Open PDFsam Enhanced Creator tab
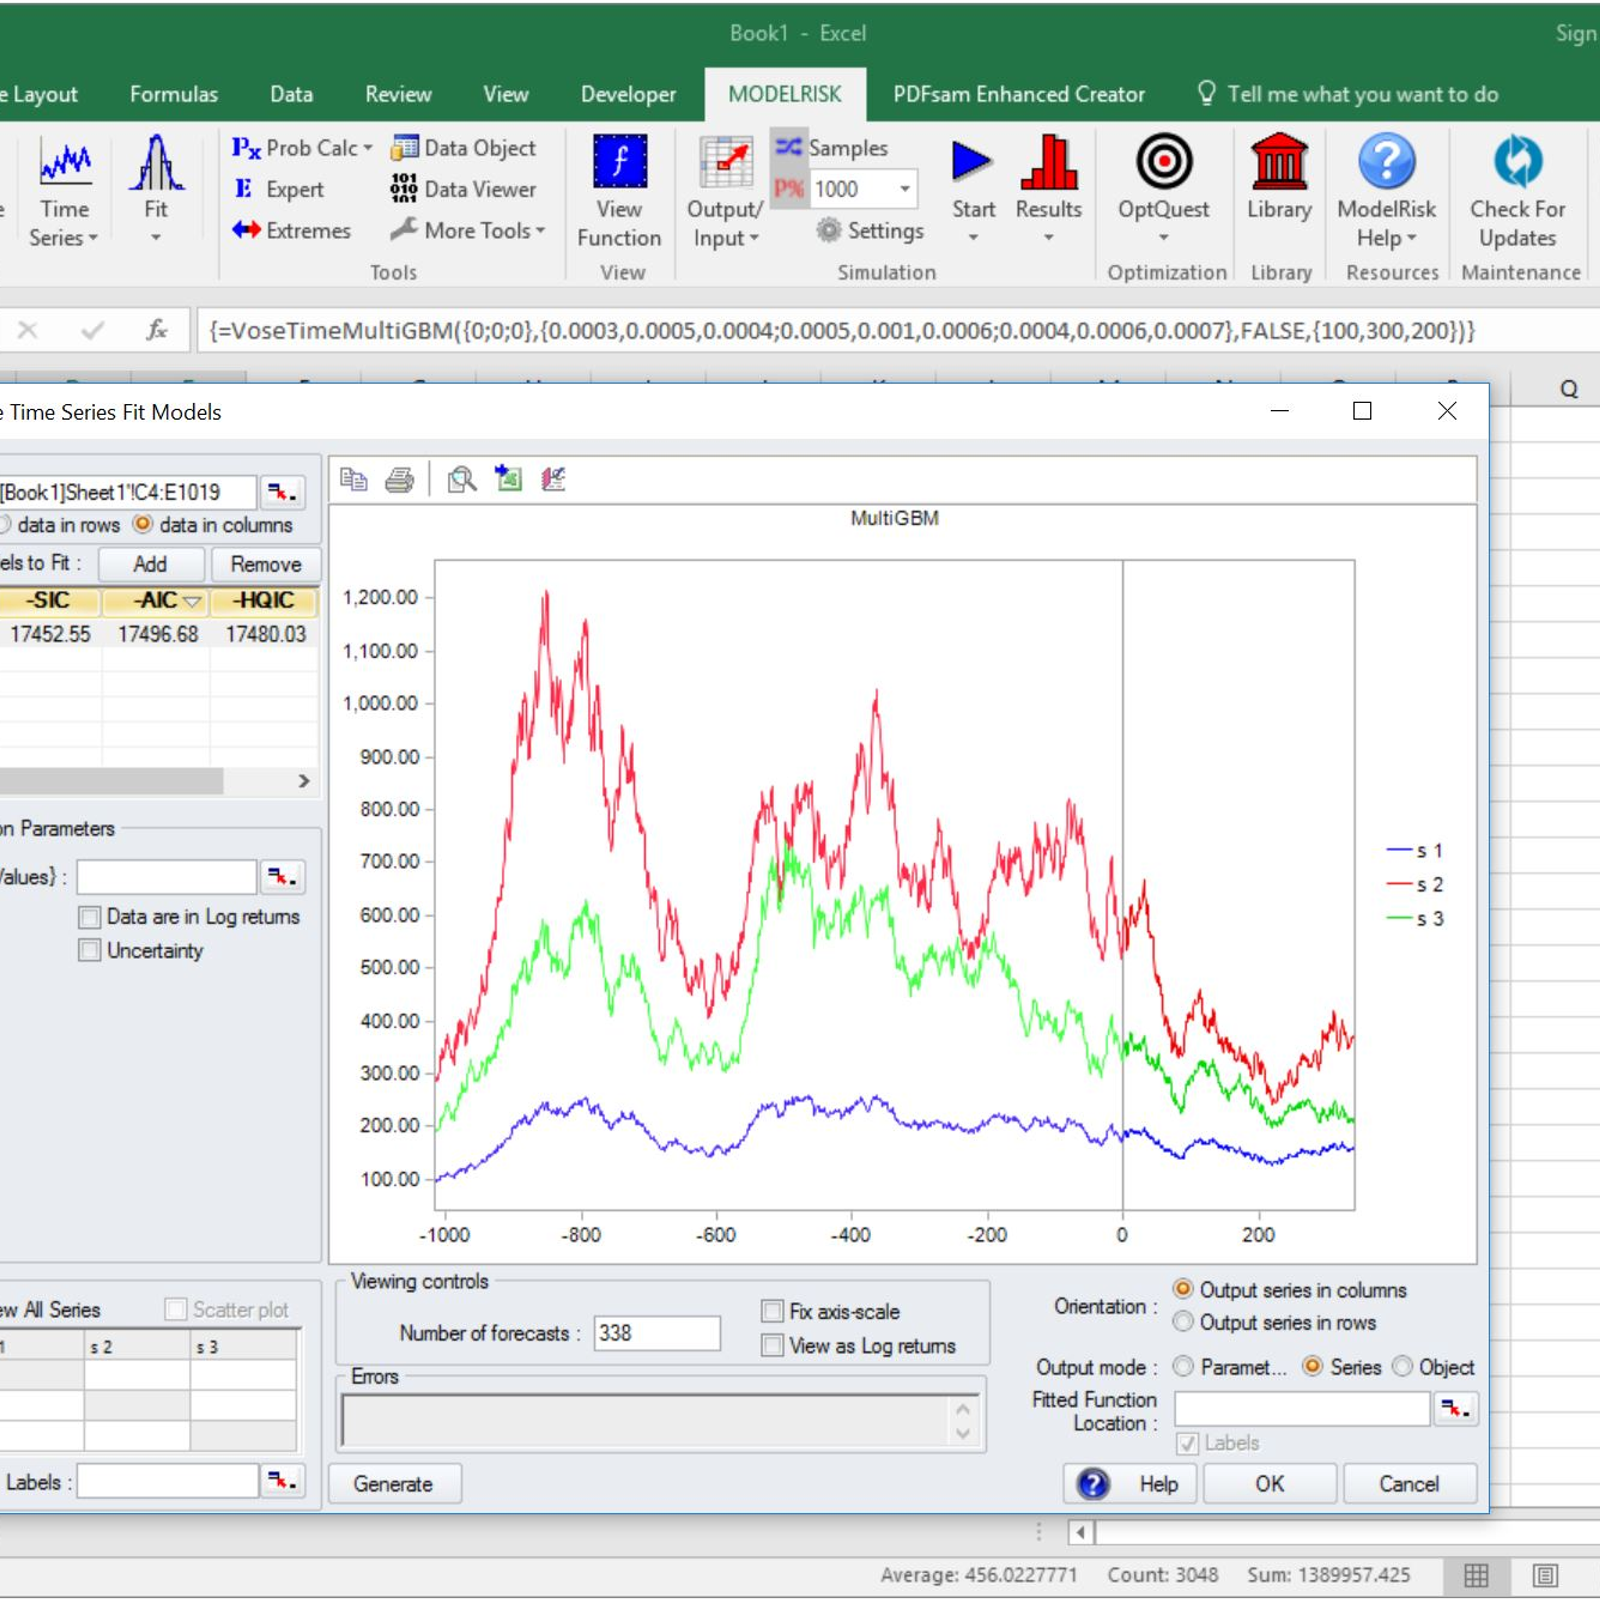The width and height of the screenshot is (1600, 1600). pyautogui.click(x=1018, y=94)
